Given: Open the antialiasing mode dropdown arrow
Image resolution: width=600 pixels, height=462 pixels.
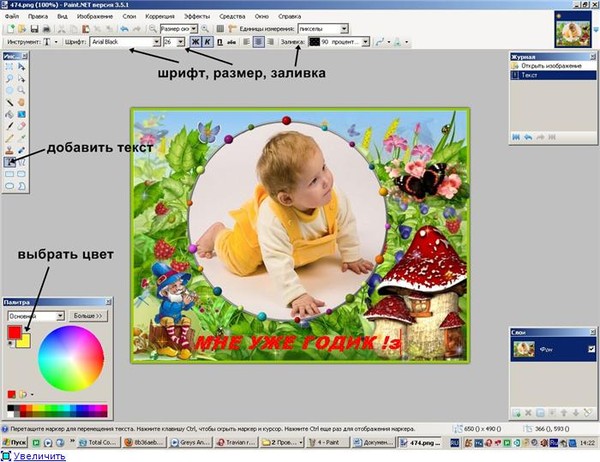Looking at the screenshot, I should pos(389,42).
